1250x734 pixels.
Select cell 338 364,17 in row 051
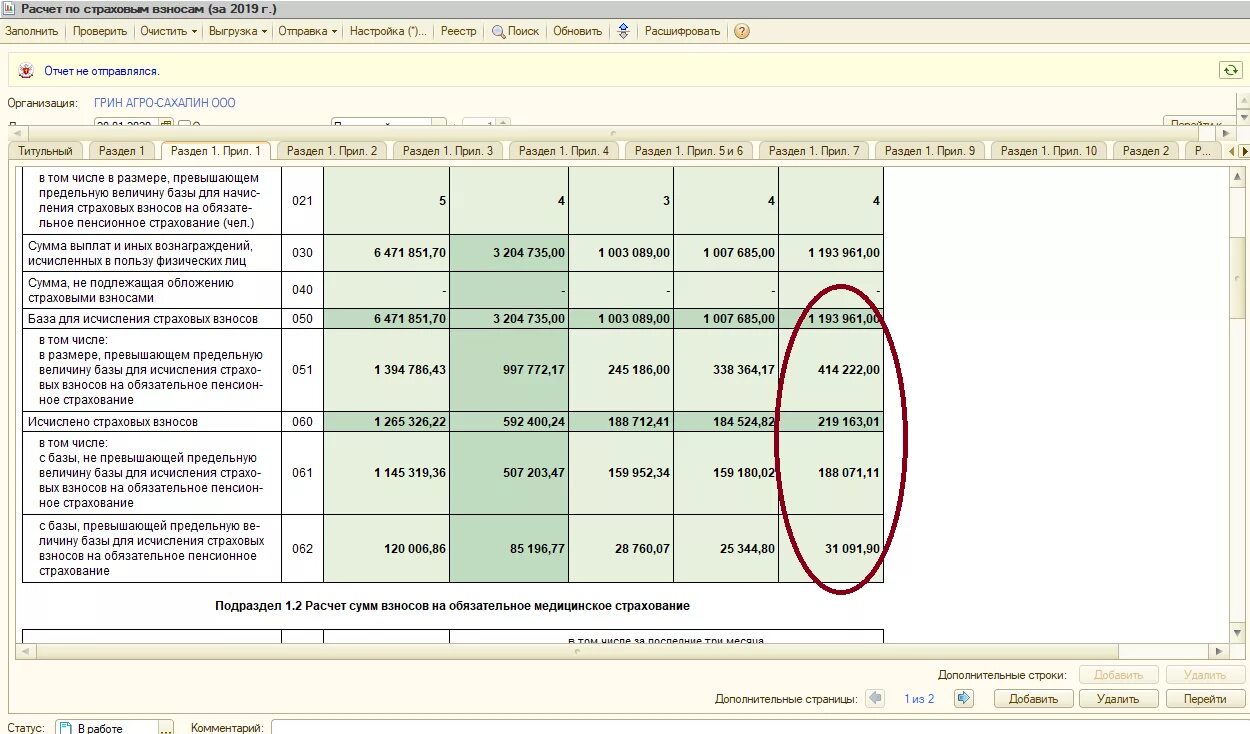pyautogui.click(x=726, y=370)
